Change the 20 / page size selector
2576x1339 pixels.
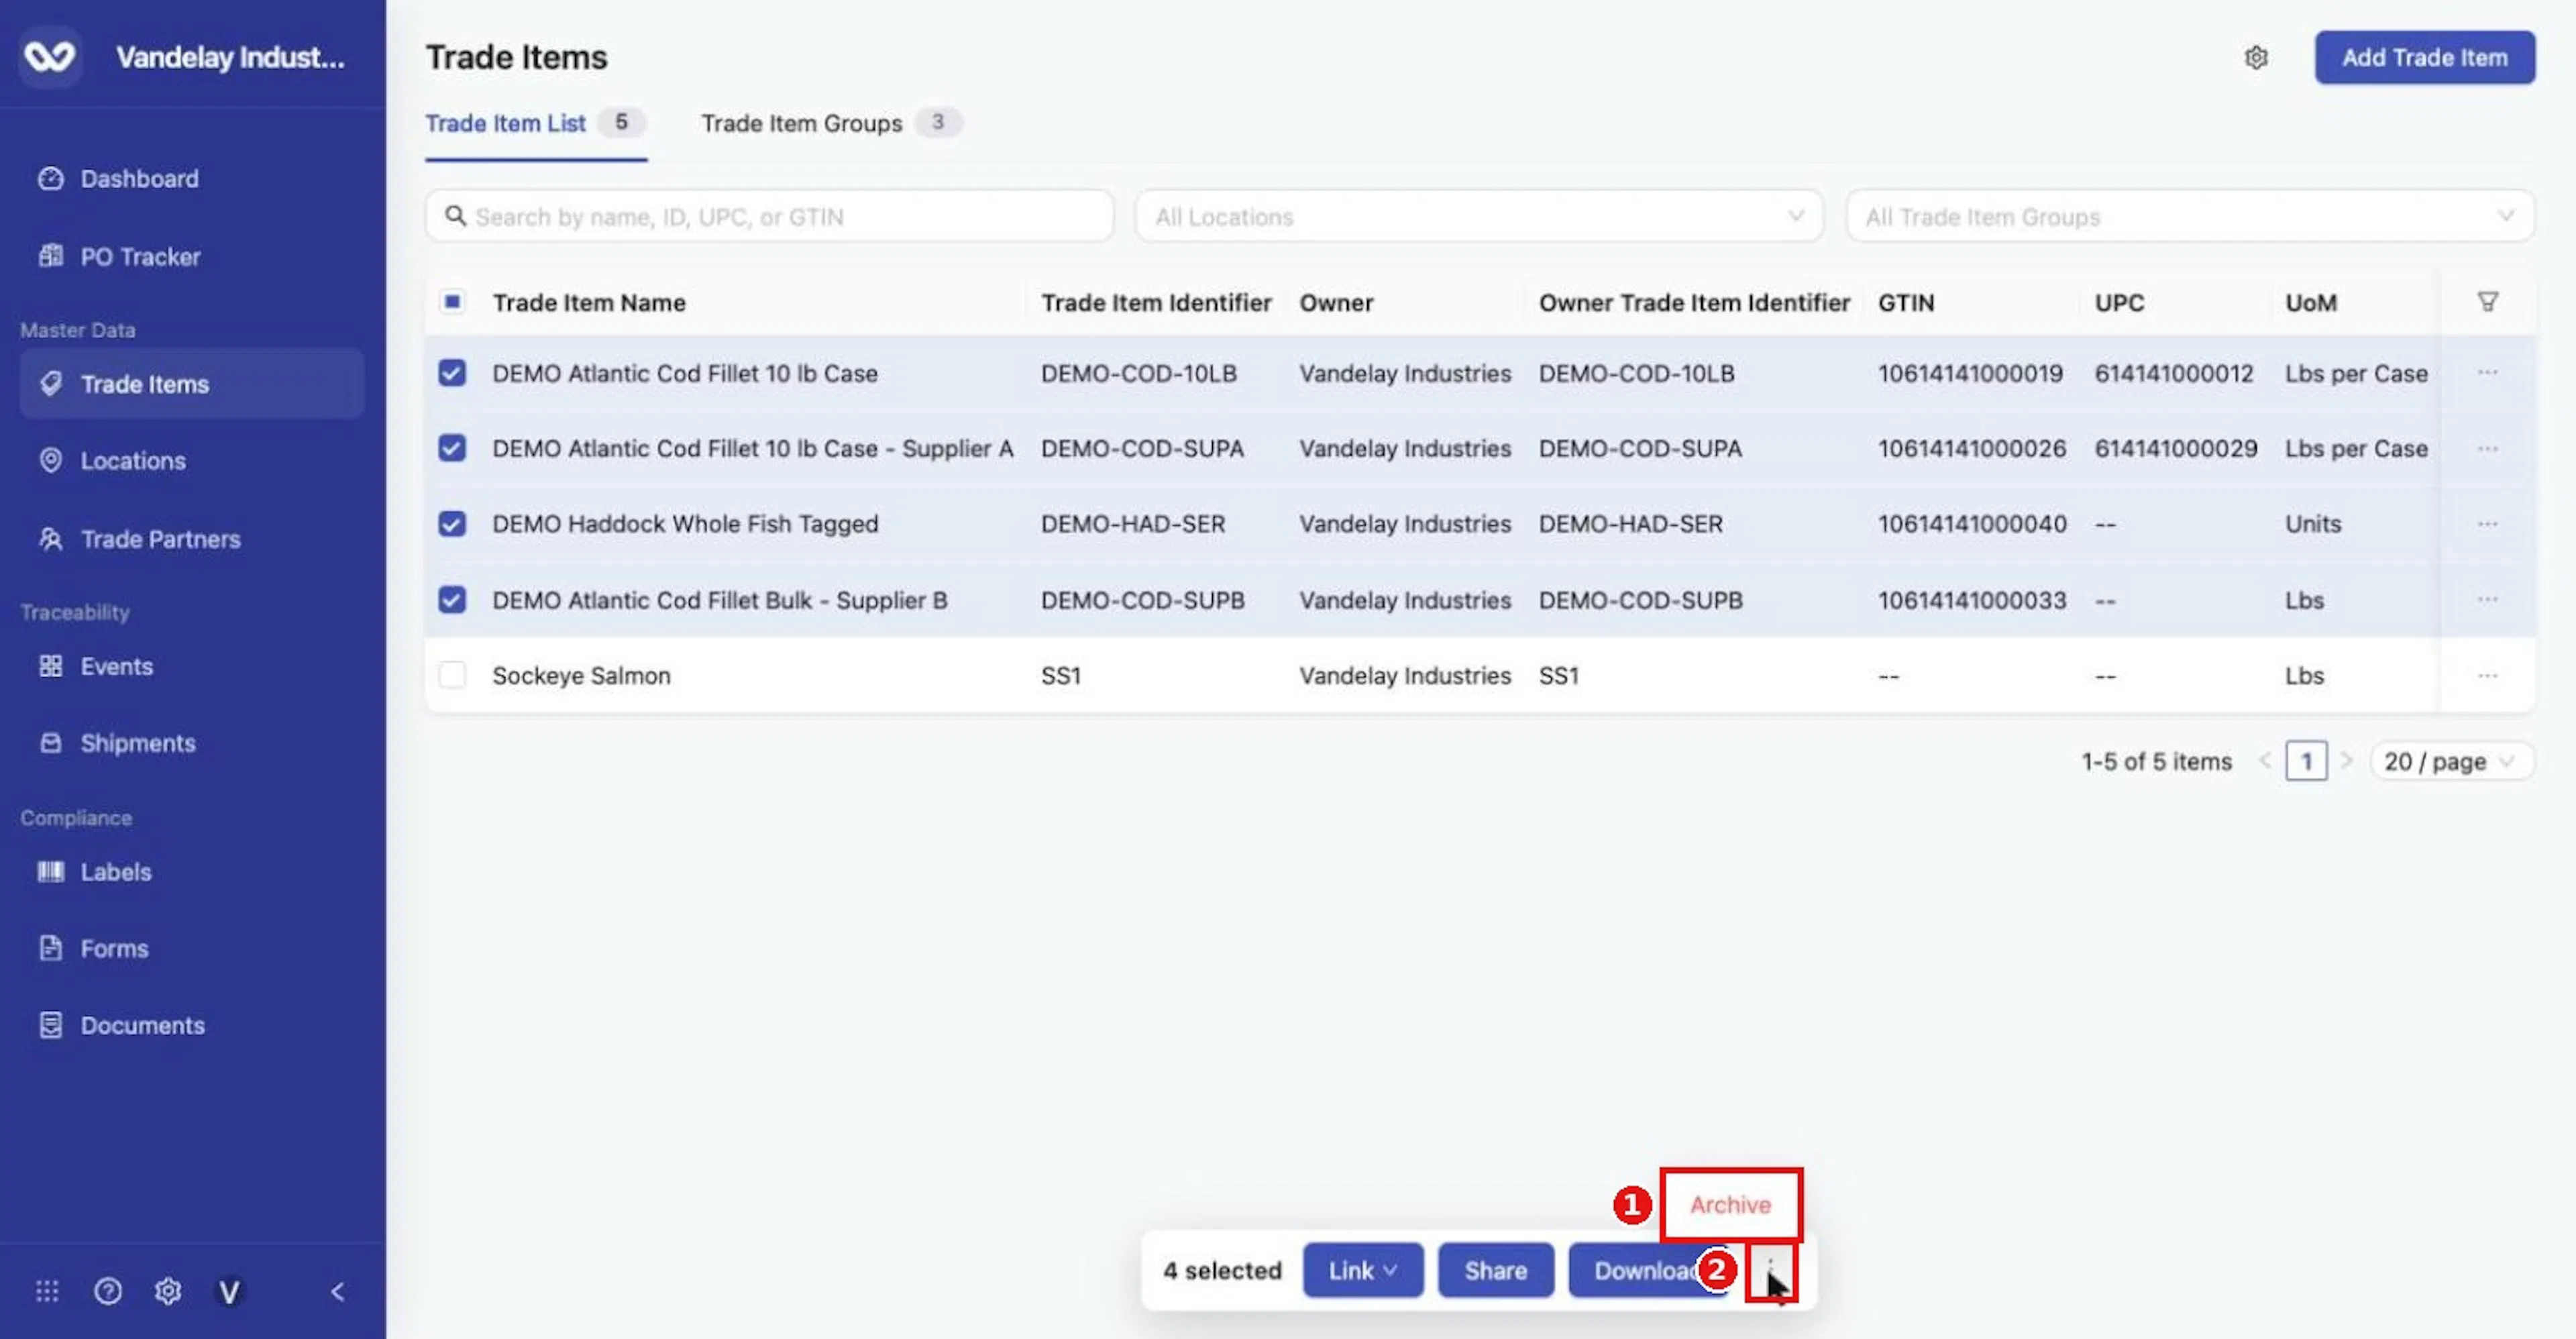coord(2451,762)
